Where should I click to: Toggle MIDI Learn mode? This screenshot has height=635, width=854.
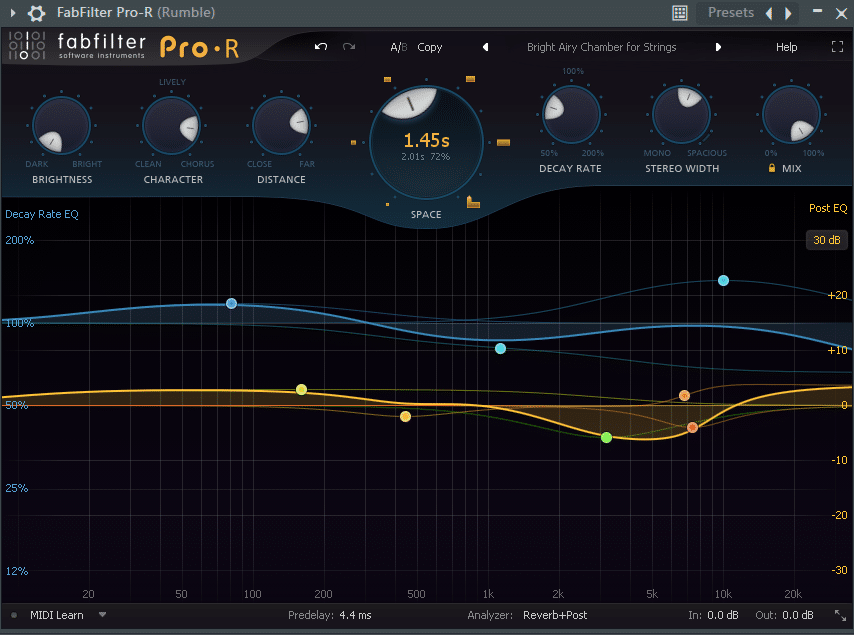coord(57,615)
